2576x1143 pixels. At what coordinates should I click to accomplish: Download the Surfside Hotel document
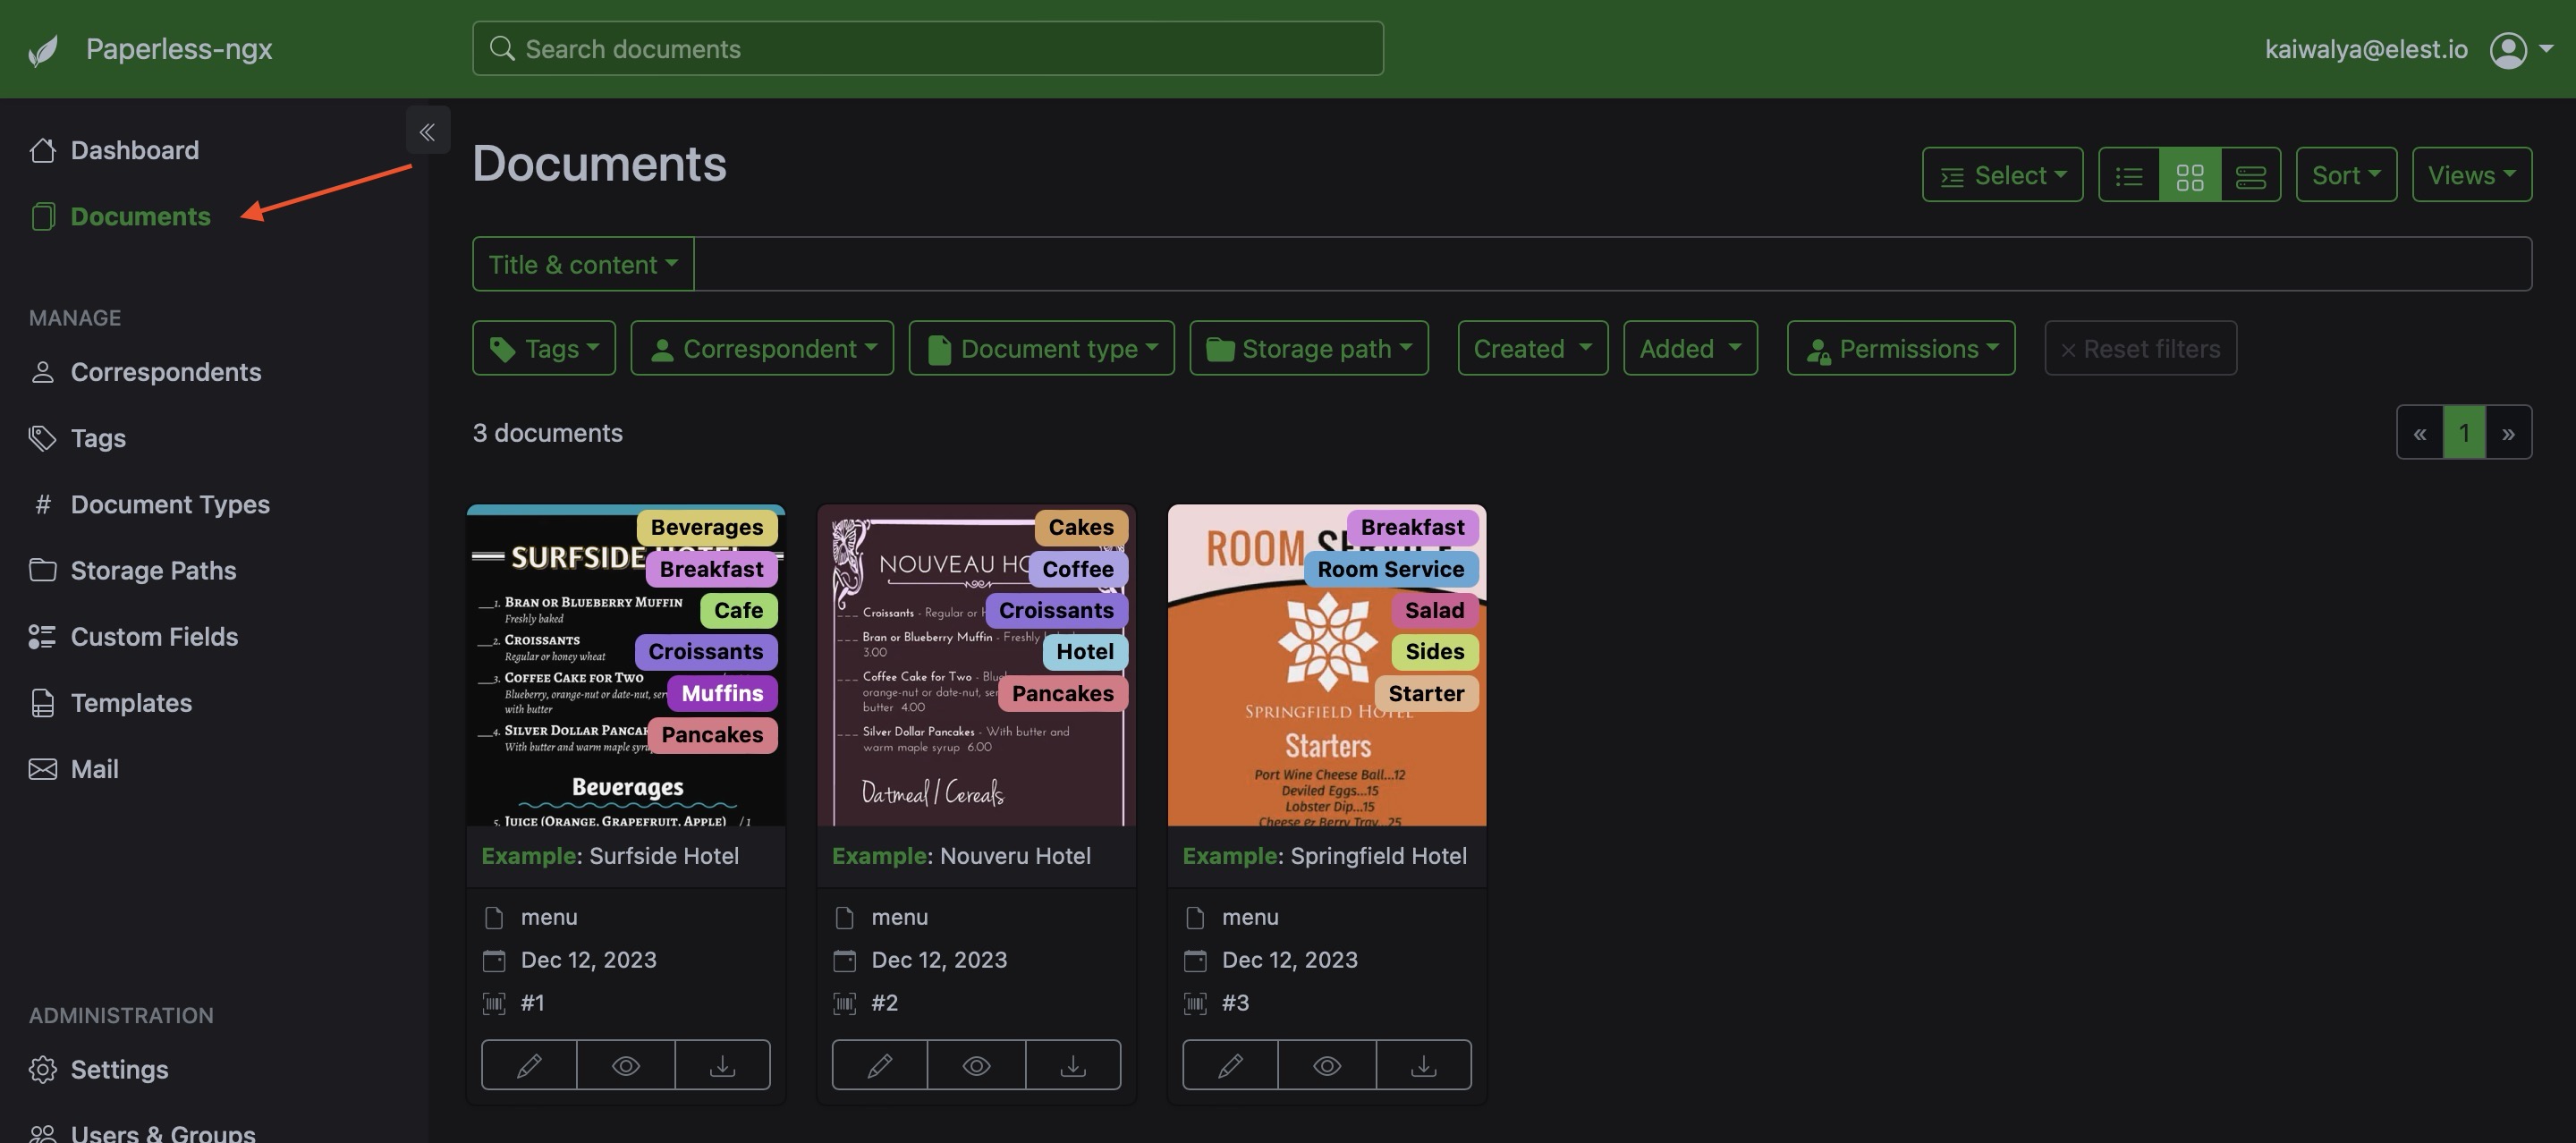click(x=722, y=1065)
